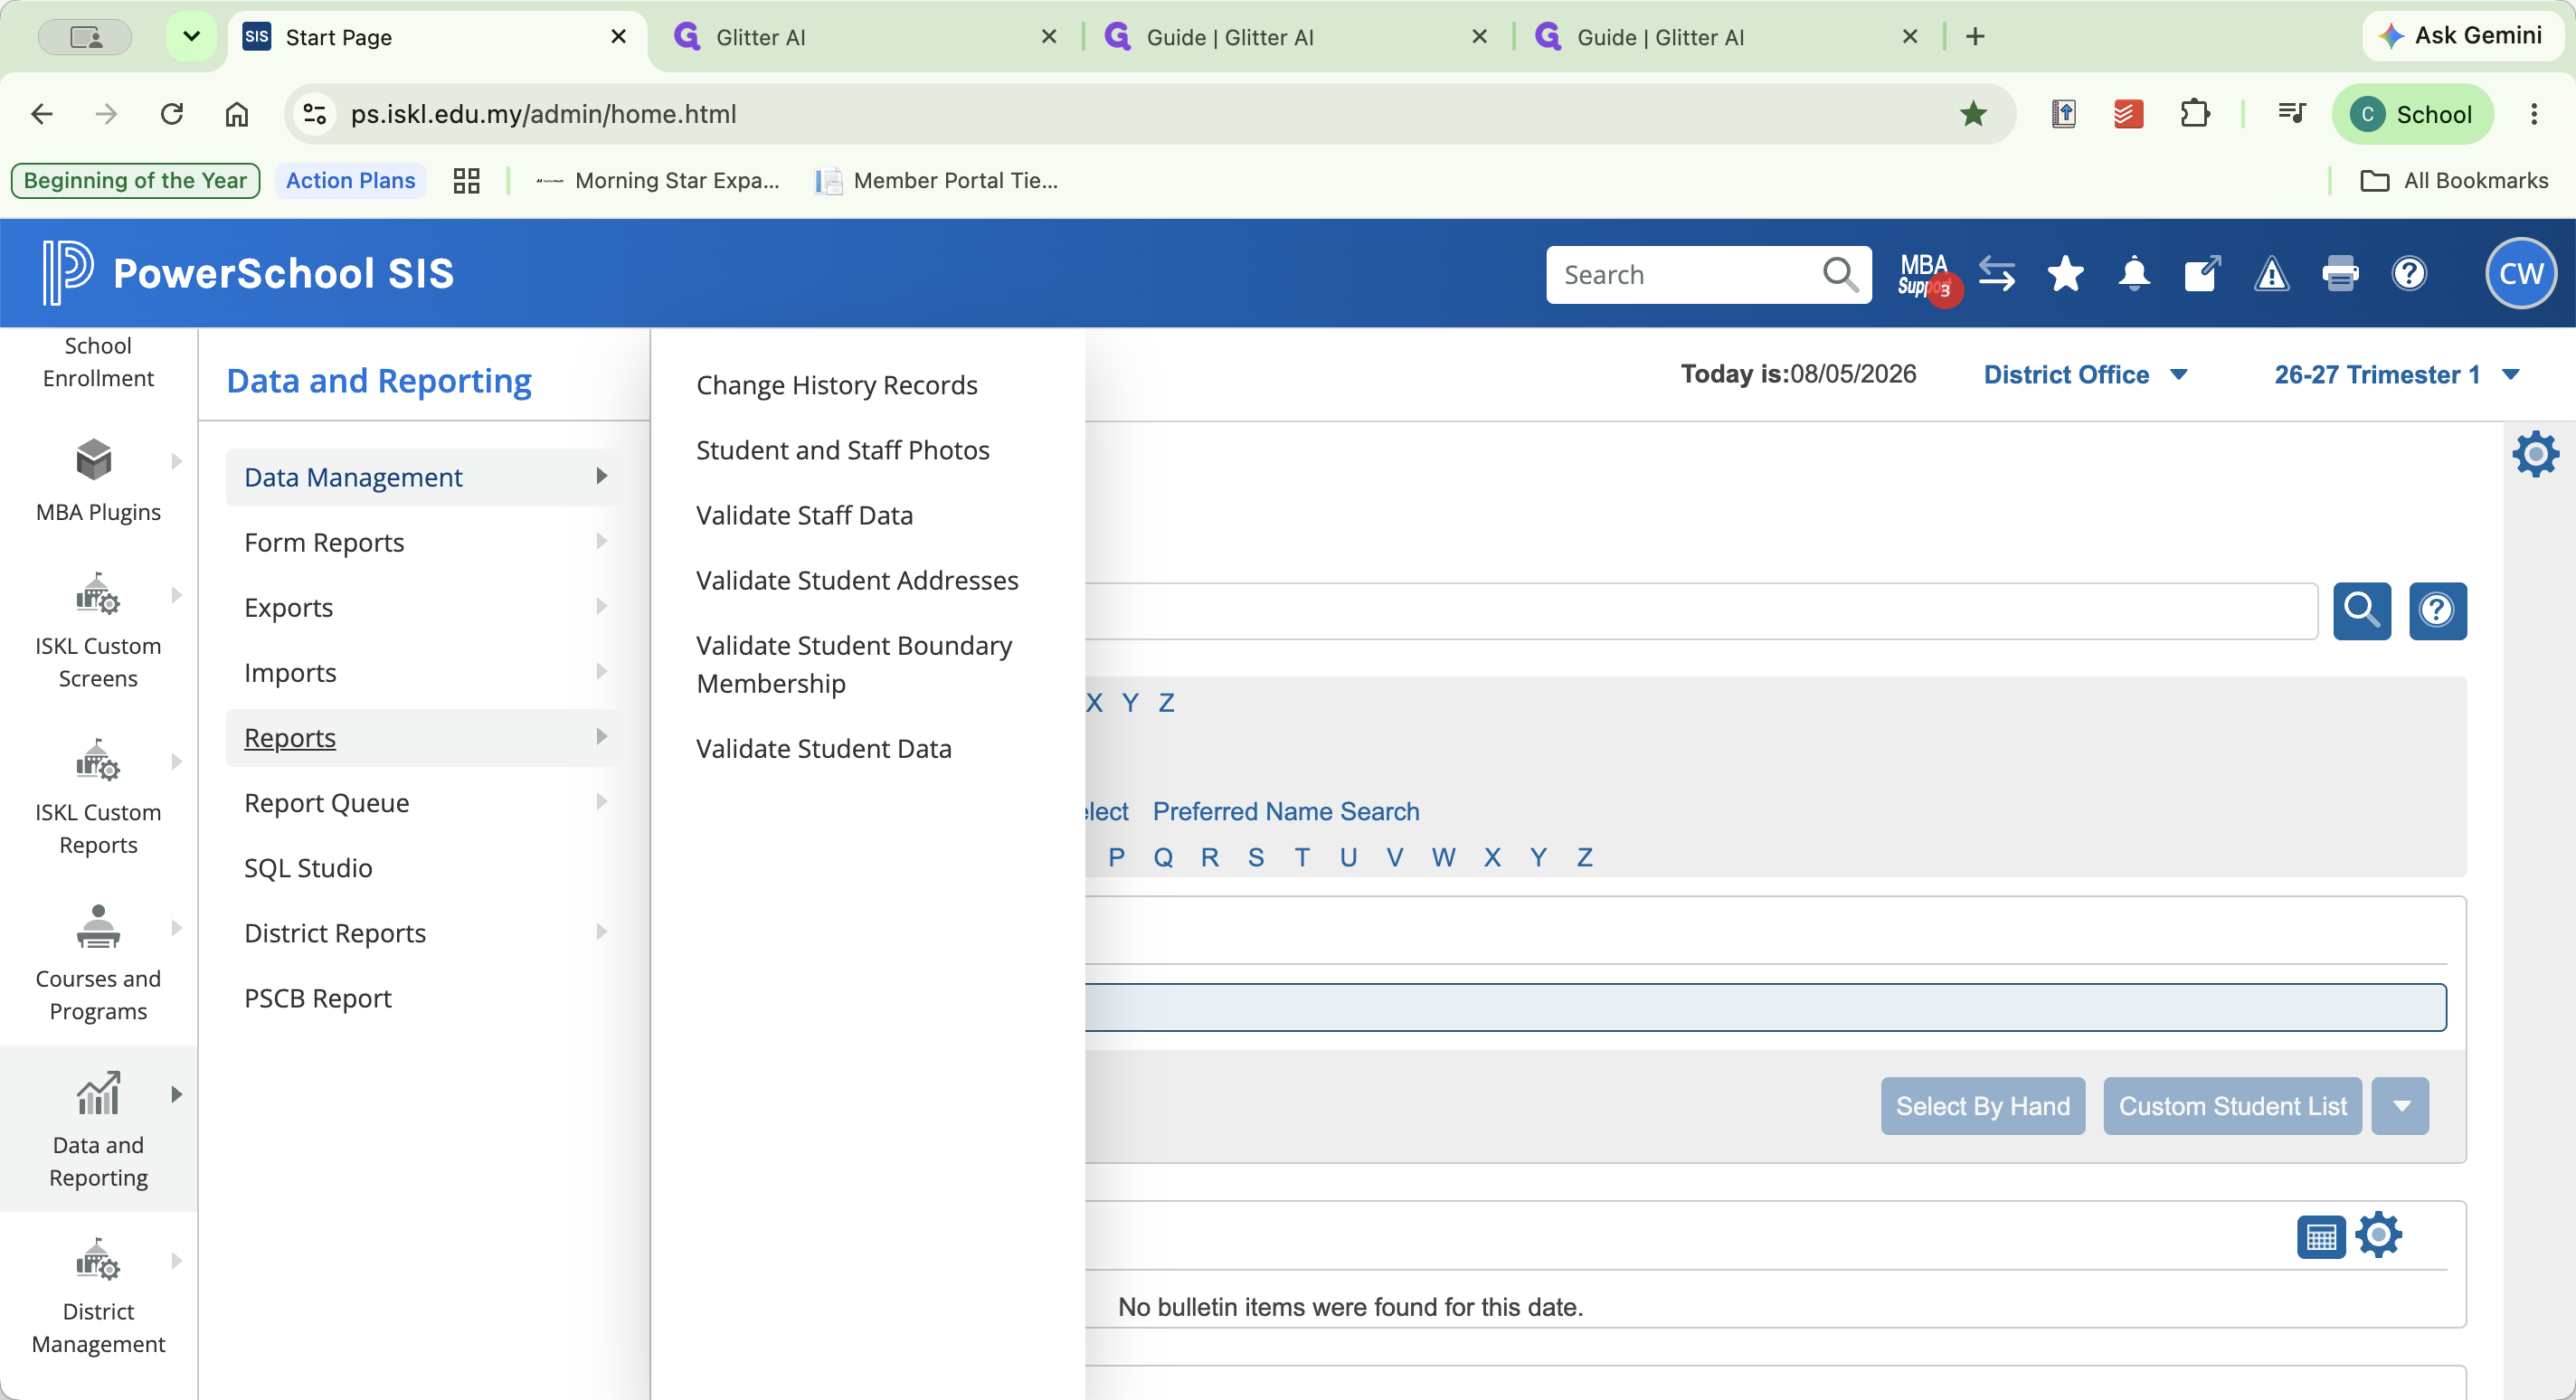
Task: Open Validate Student Boundary Membership
Action: (854, 664)
